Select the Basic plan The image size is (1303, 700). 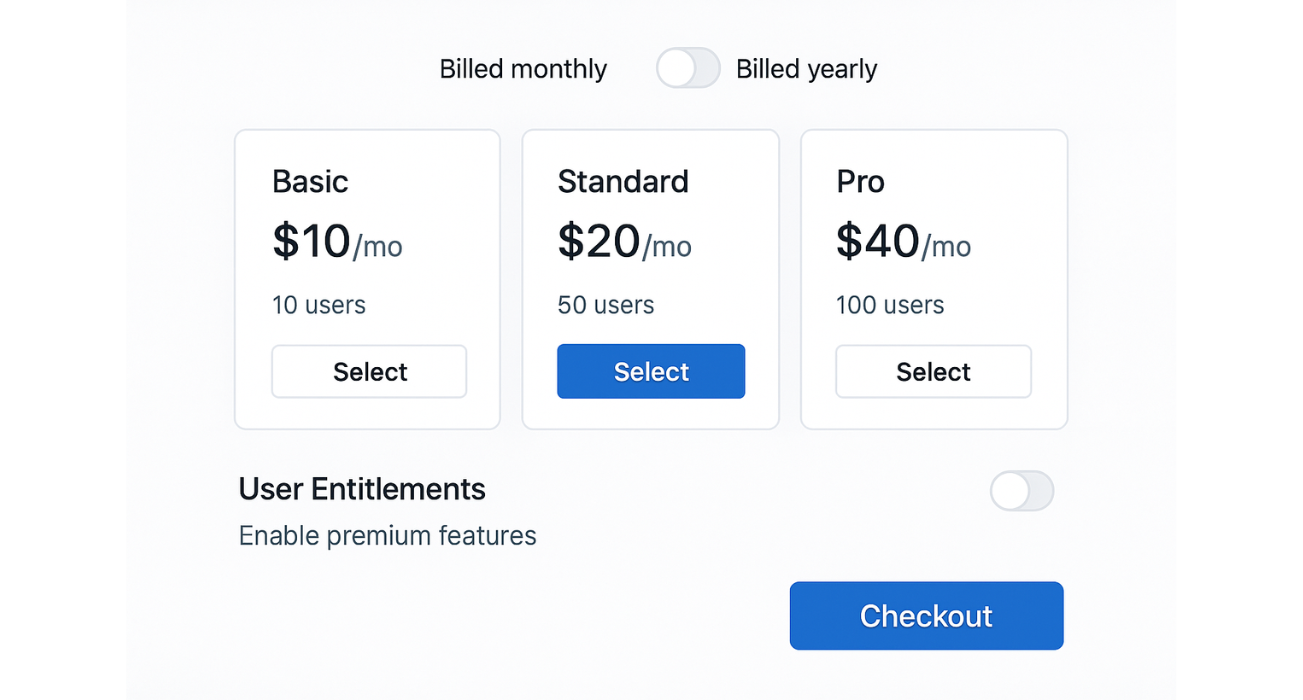coord(369,371)
